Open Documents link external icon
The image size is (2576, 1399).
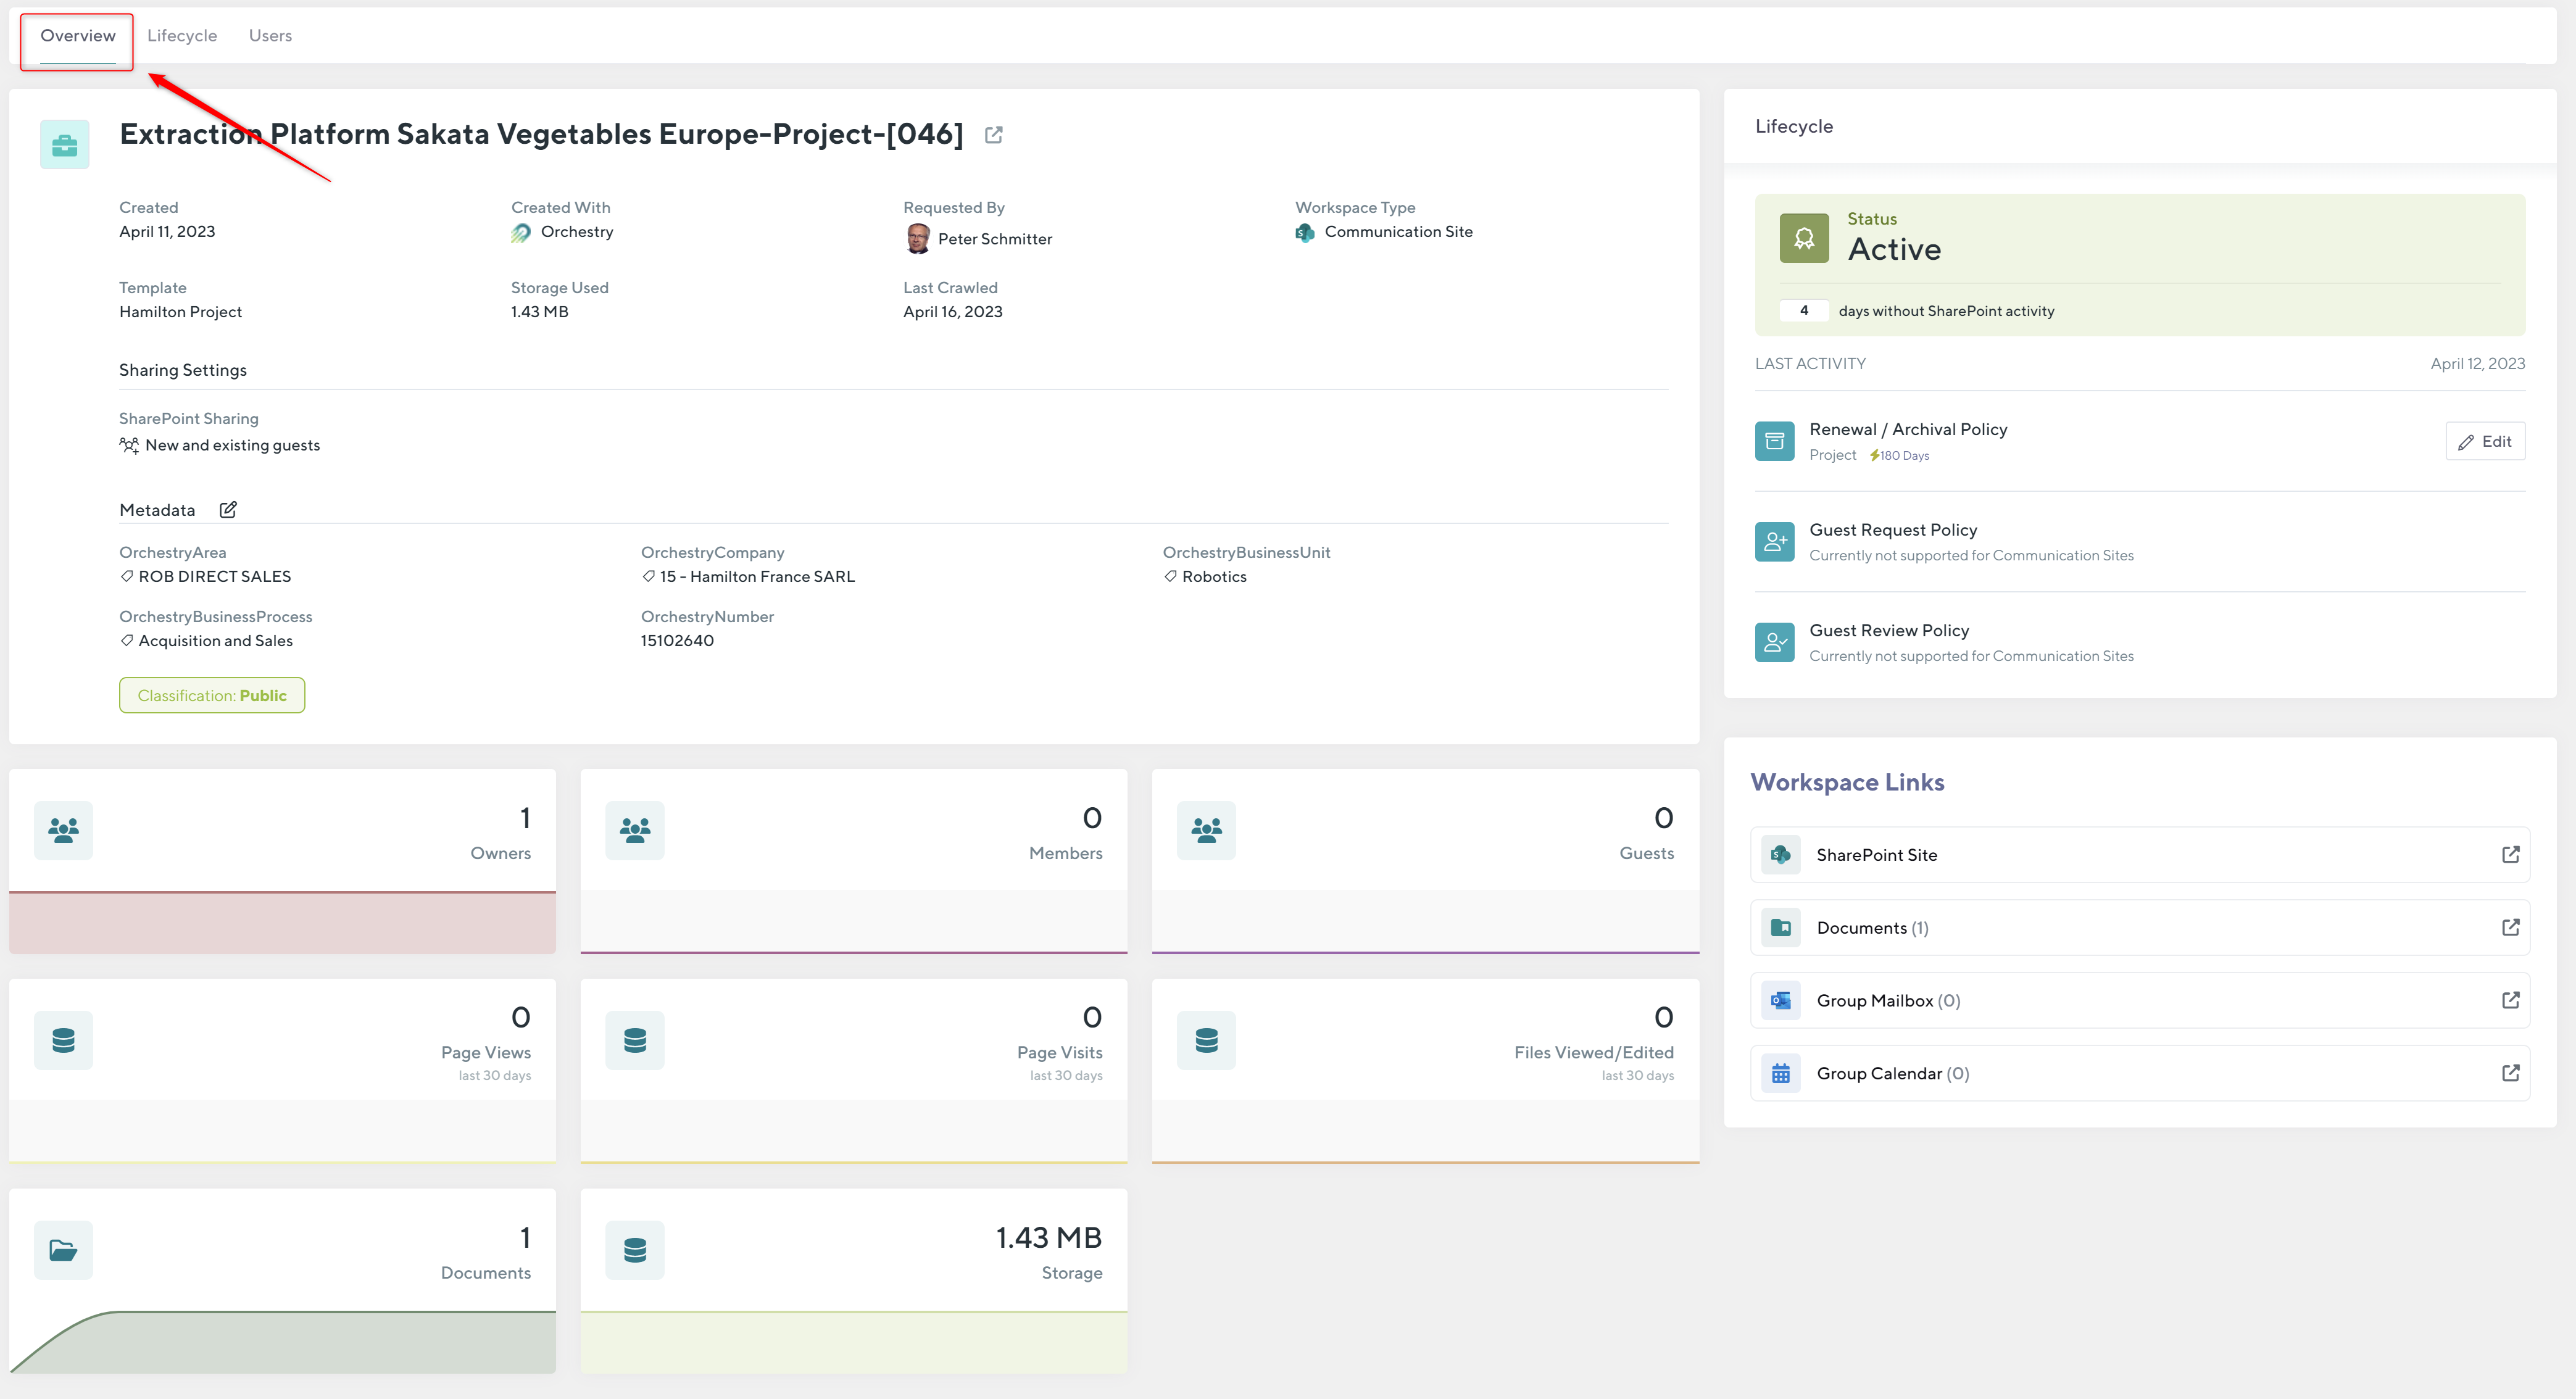pos(2510,927)
